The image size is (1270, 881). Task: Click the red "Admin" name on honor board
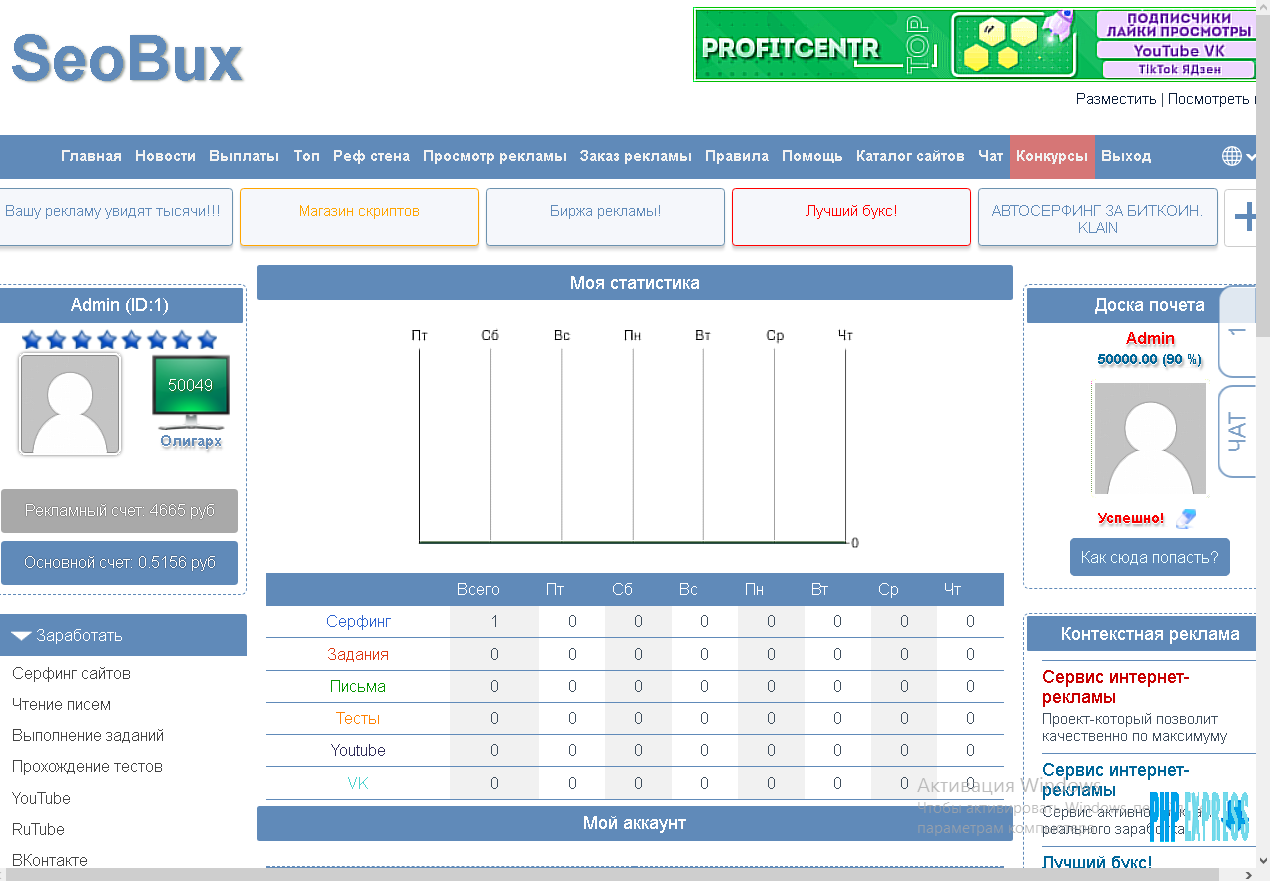point(1150,338)
